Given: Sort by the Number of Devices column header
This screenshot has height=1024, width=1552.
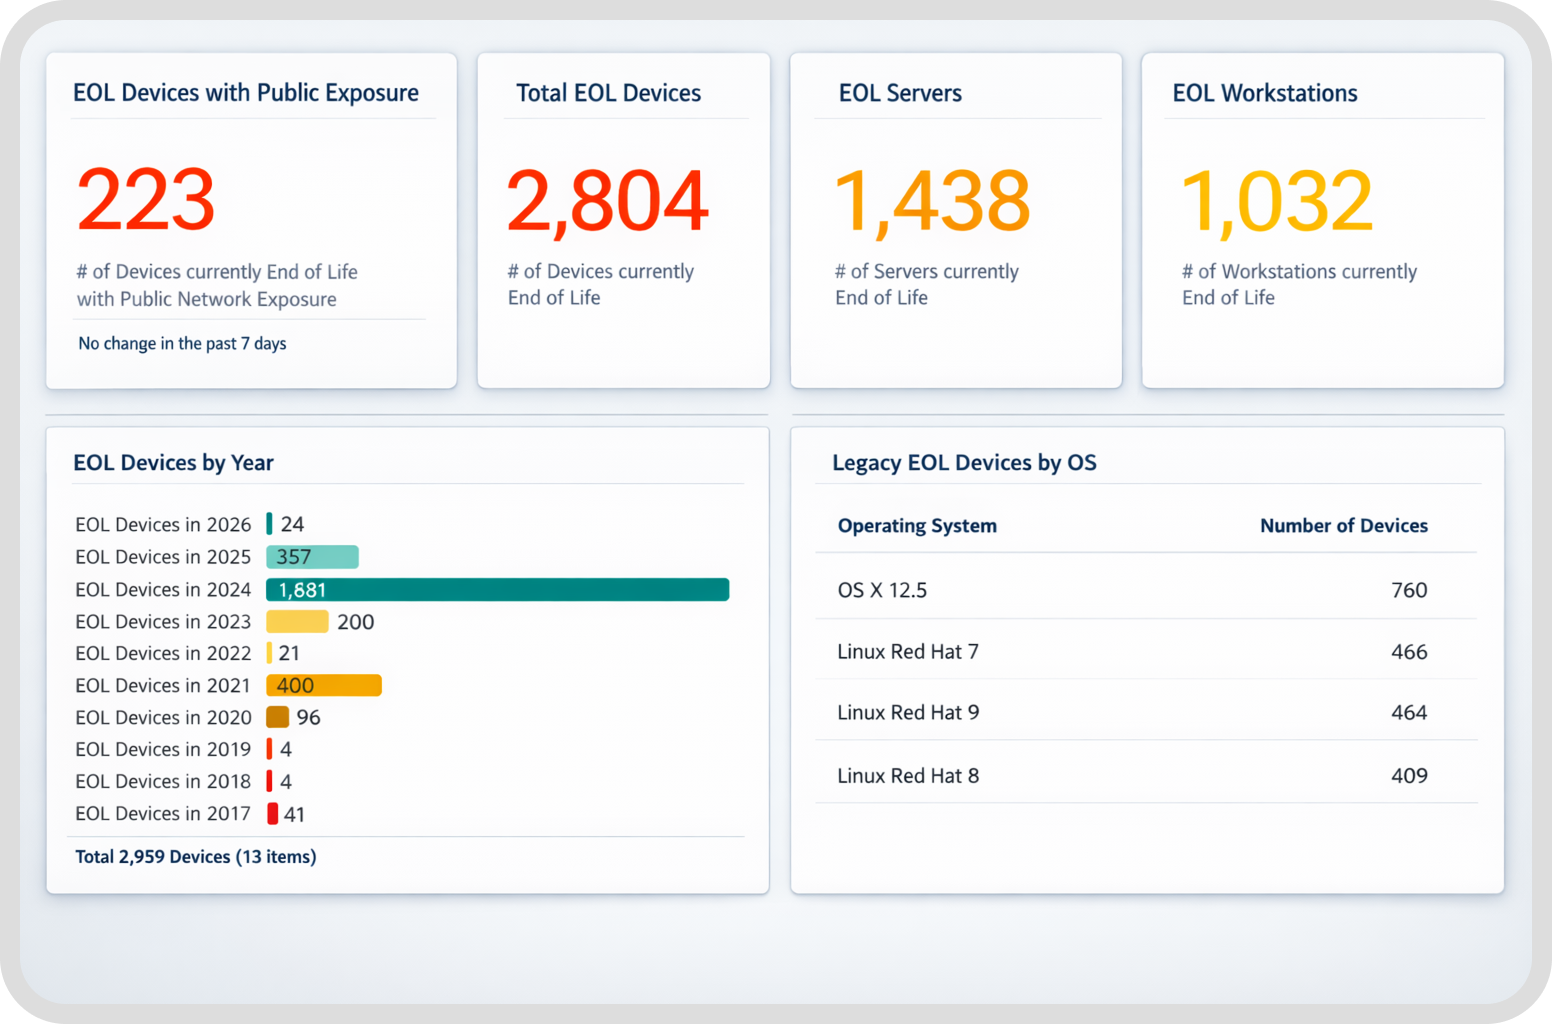Looking at the screenshot, I should coord(1343,526).
